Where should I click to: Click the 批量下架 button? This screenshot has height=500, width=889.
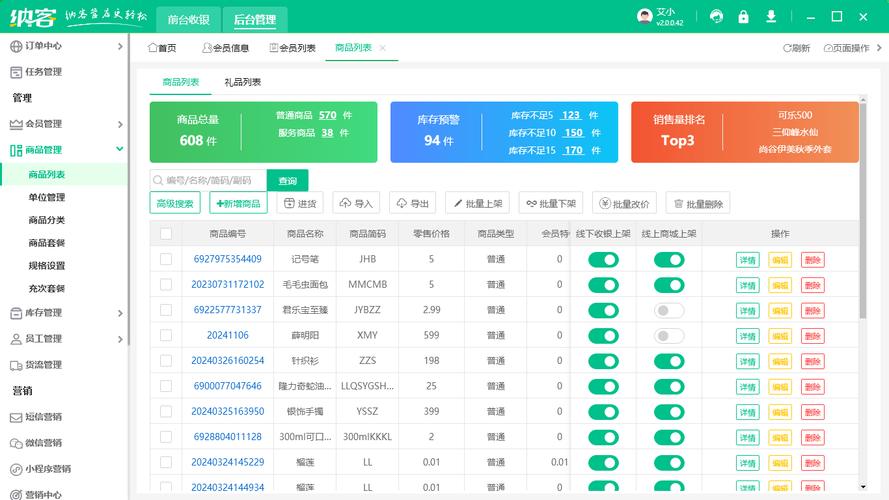coord(551,204)
